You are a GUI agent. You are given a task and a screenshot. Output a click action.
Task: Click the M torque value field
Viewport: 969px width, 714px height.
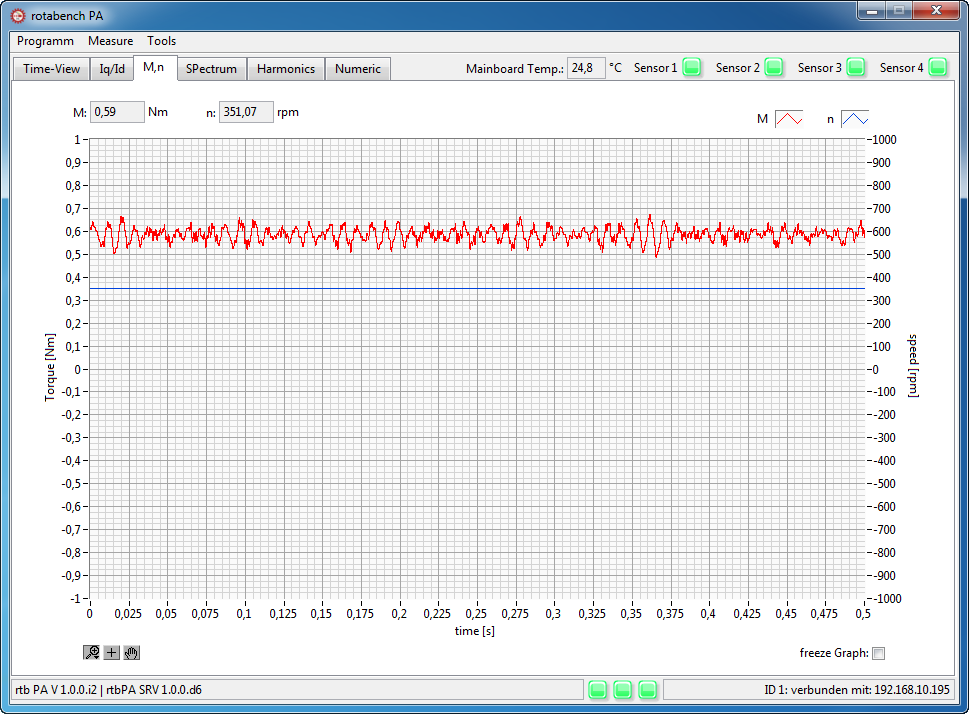click(x=117, y=112)
